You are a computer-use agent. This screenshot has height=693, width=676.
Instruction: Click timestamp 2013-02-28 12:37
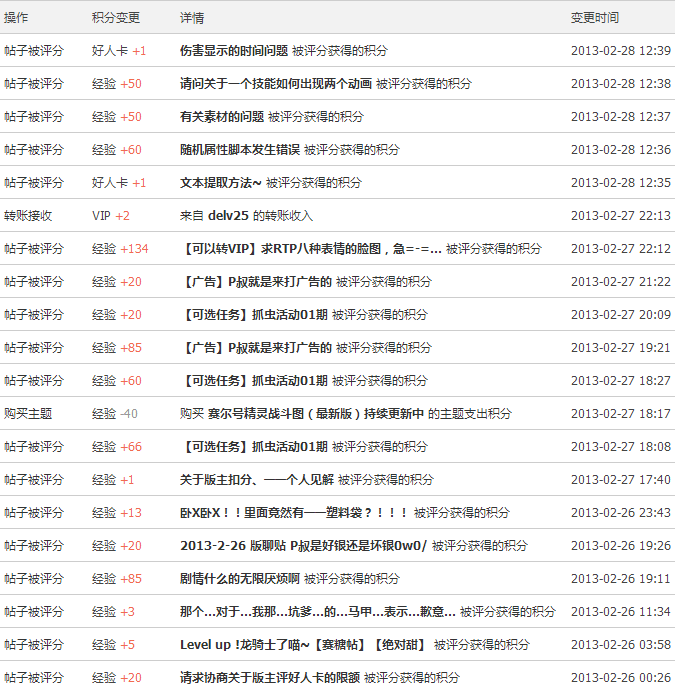pyautogui.click(x=621, y=117)
